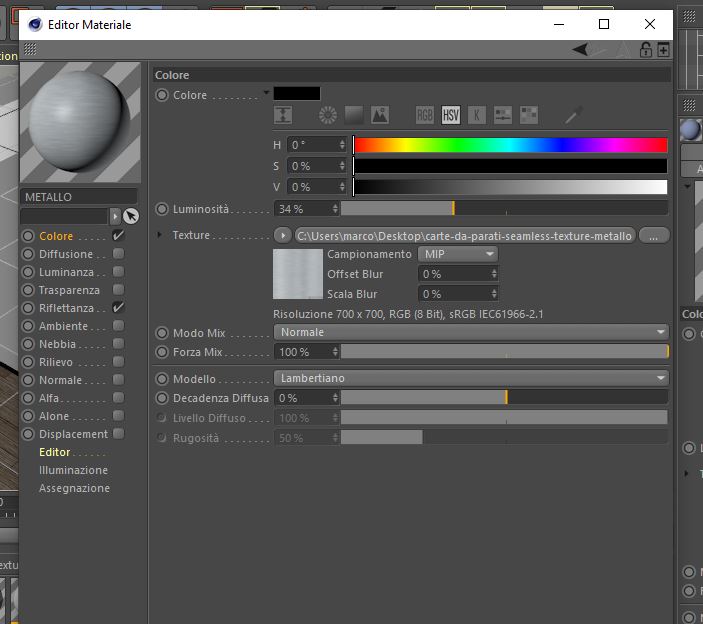703x624 pixels.
Task: Expand the Texture disclosure triangle
Action: (x=159, y=235)
